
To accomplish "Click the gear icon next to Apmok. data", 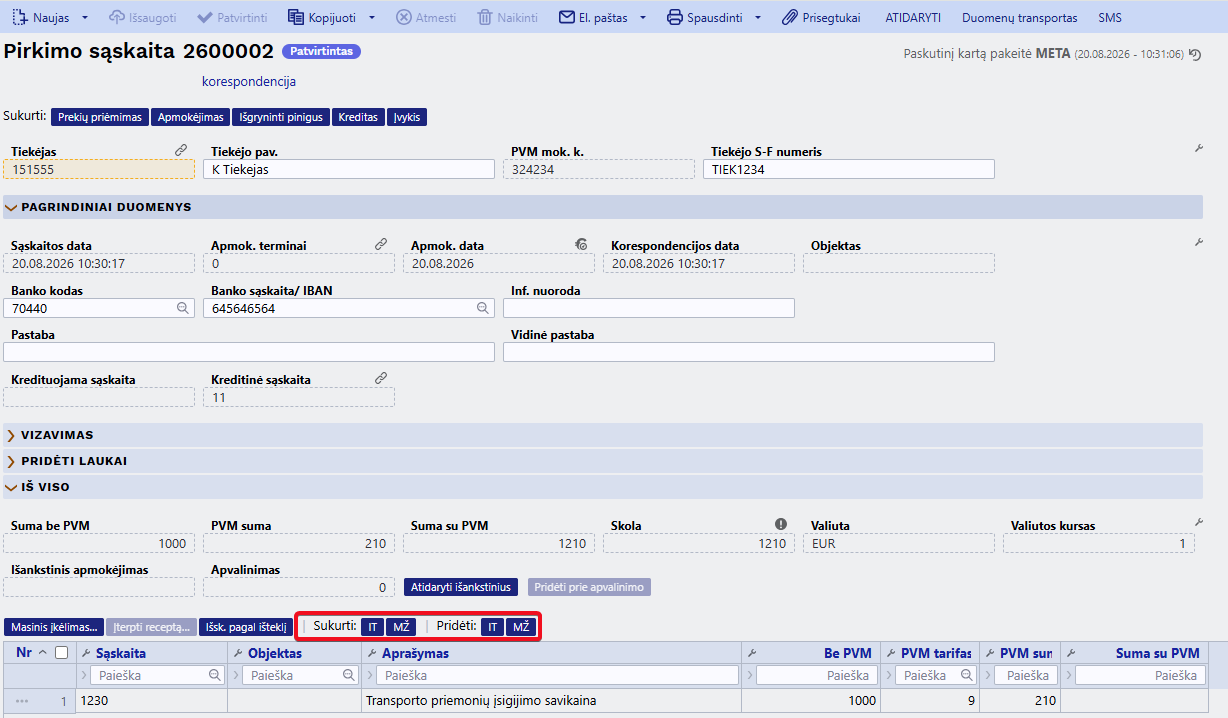I will (x=581, y=244).
